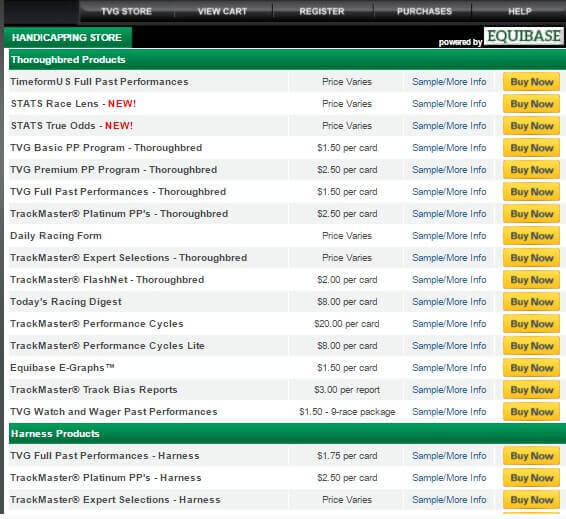The width and height of the screenshot is (566, 519).
Task: Buy Now for TVG Basic PP Program Thoroughbred
Action: click(x=531, y=148)
